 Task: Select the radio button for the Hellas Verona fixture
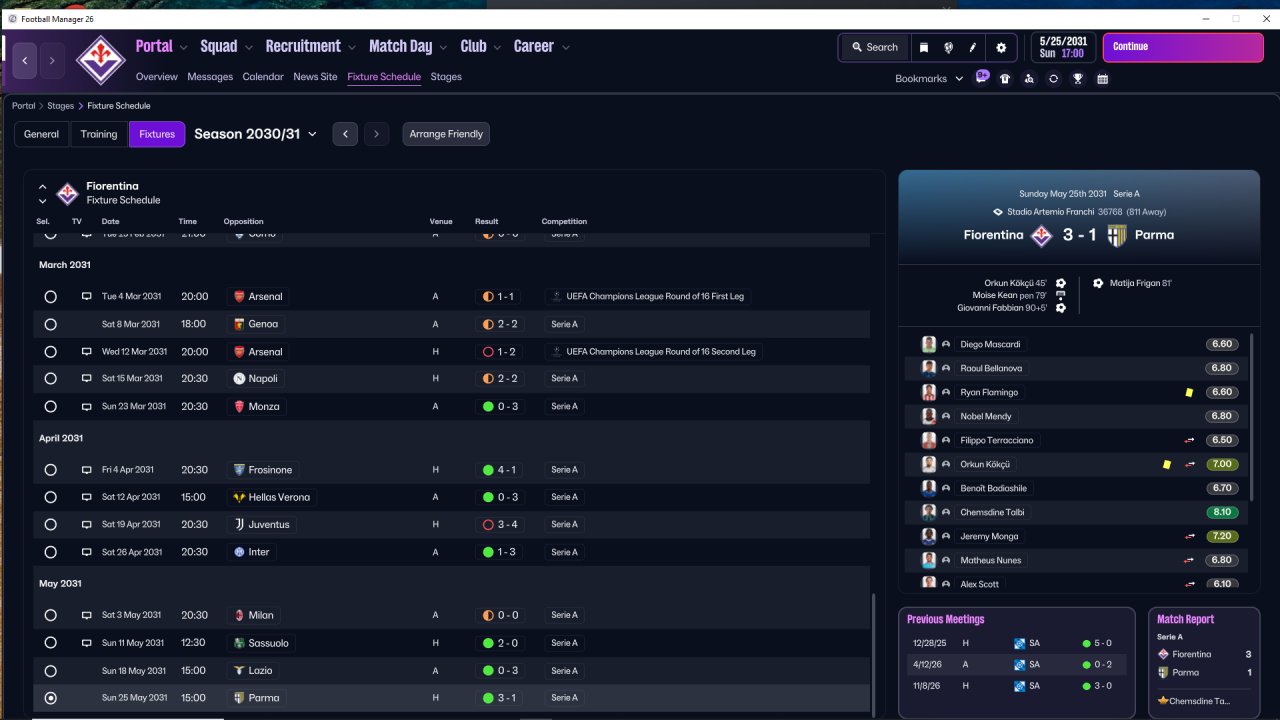point(51,497)
